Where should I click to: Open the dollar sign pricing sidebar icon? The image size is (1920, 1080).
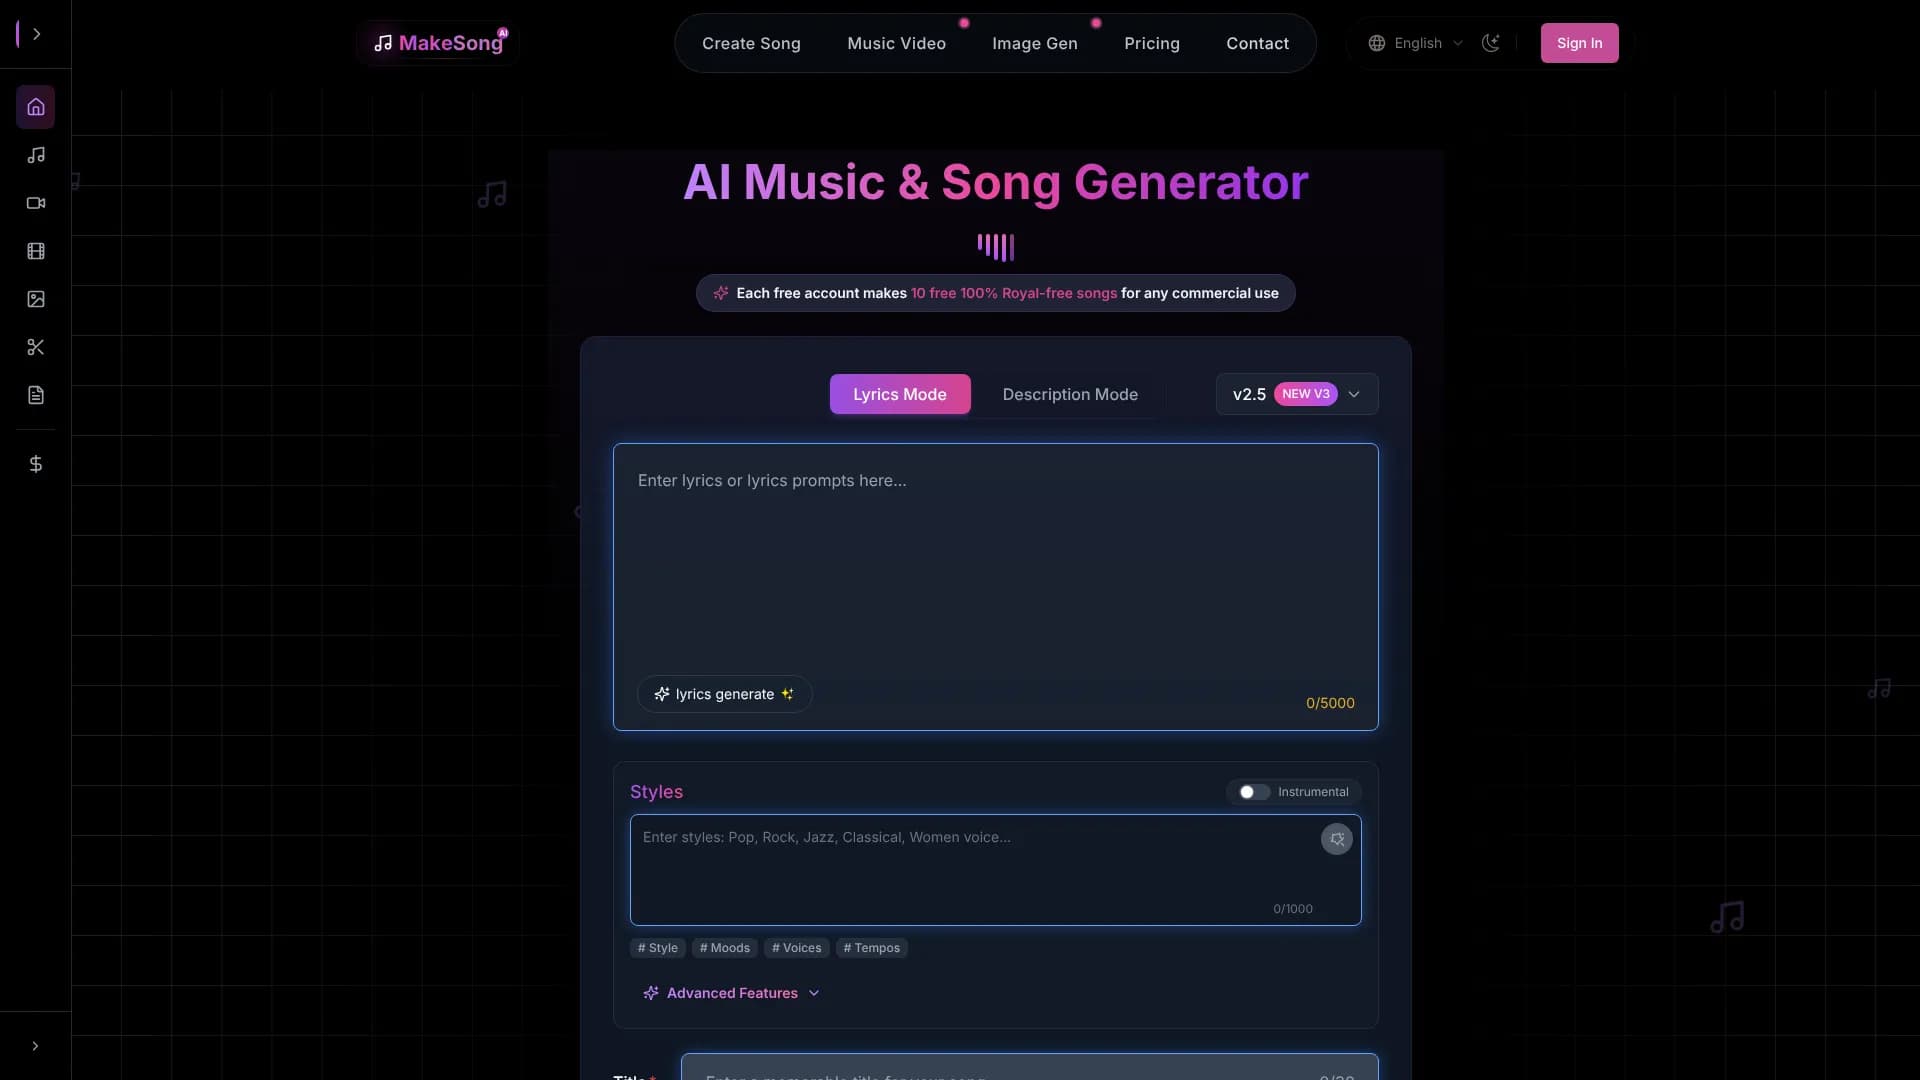tap(36, 464)
